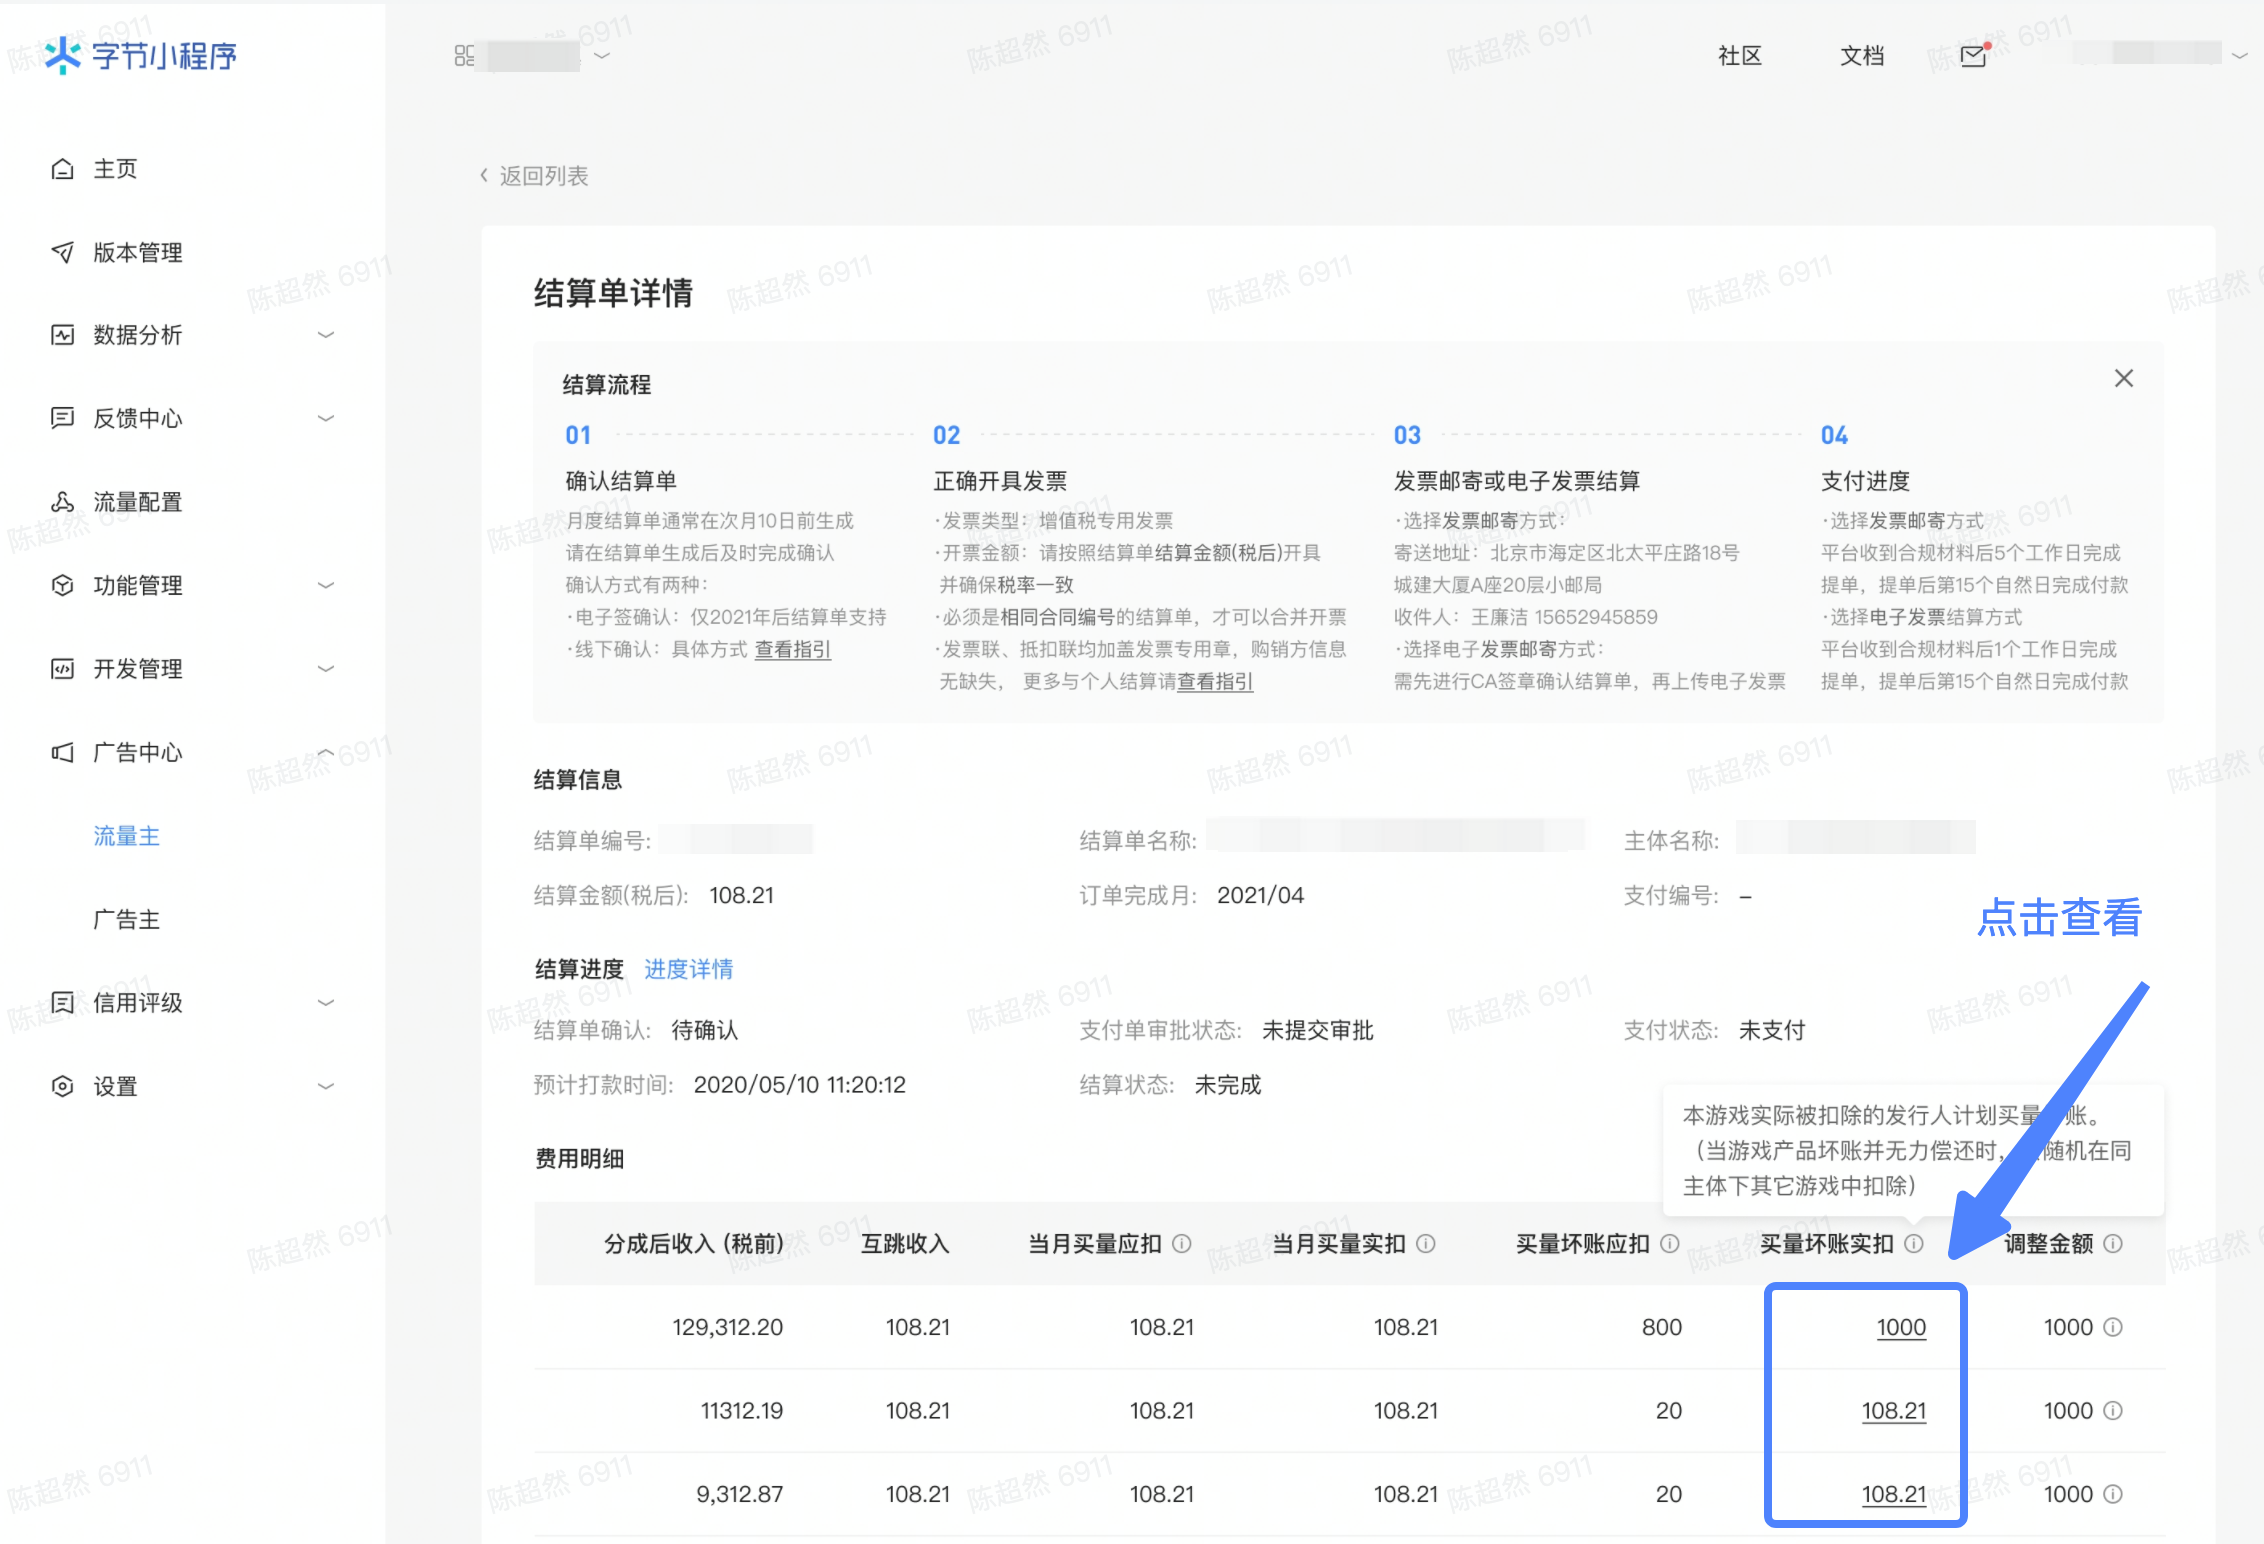Click info icon in 129,312.20 row
2264x1544 pixels.
(2113, 1327)
